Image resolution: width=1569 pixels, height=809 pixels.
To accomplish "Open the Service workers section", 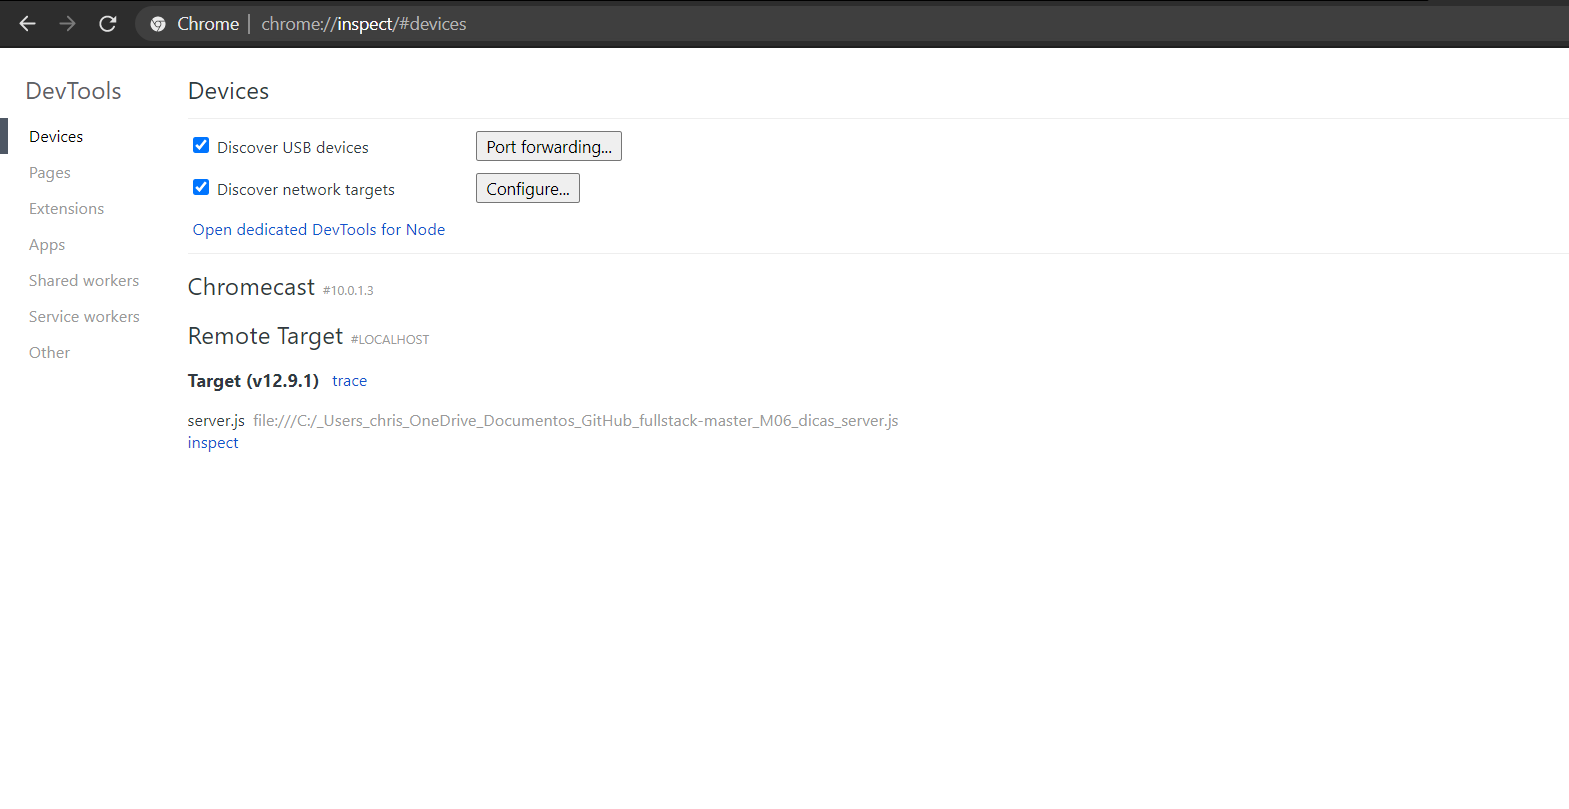I will pyautogui.click(x=84, y=317).
